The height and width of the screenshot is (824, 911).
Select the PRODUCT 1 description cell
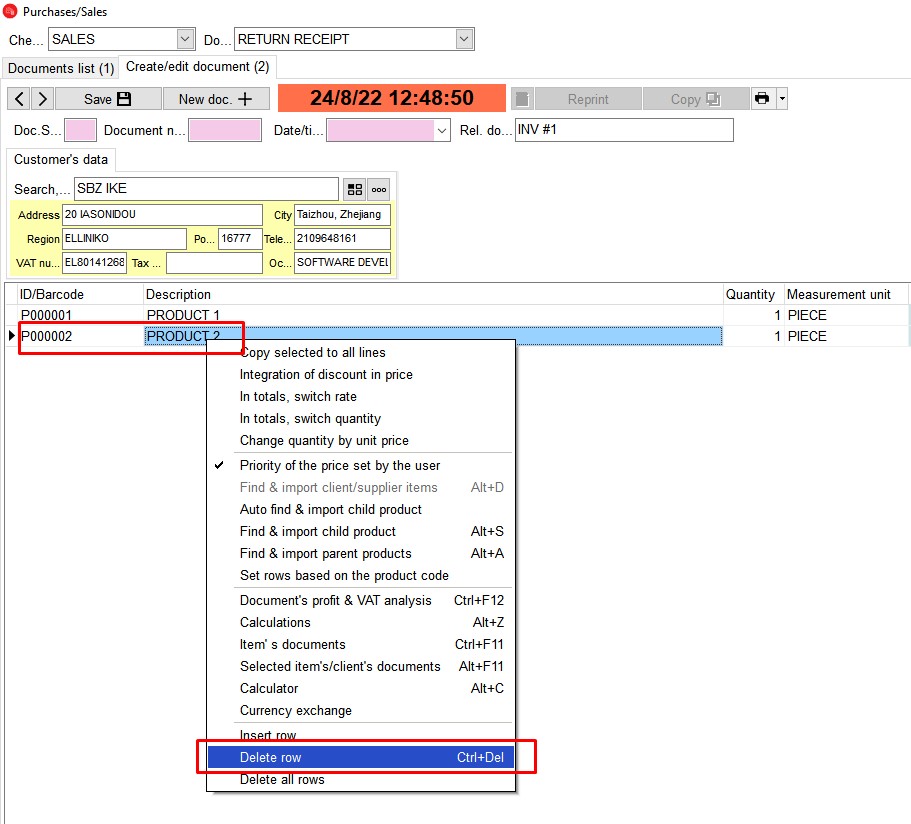coord(433,315)
